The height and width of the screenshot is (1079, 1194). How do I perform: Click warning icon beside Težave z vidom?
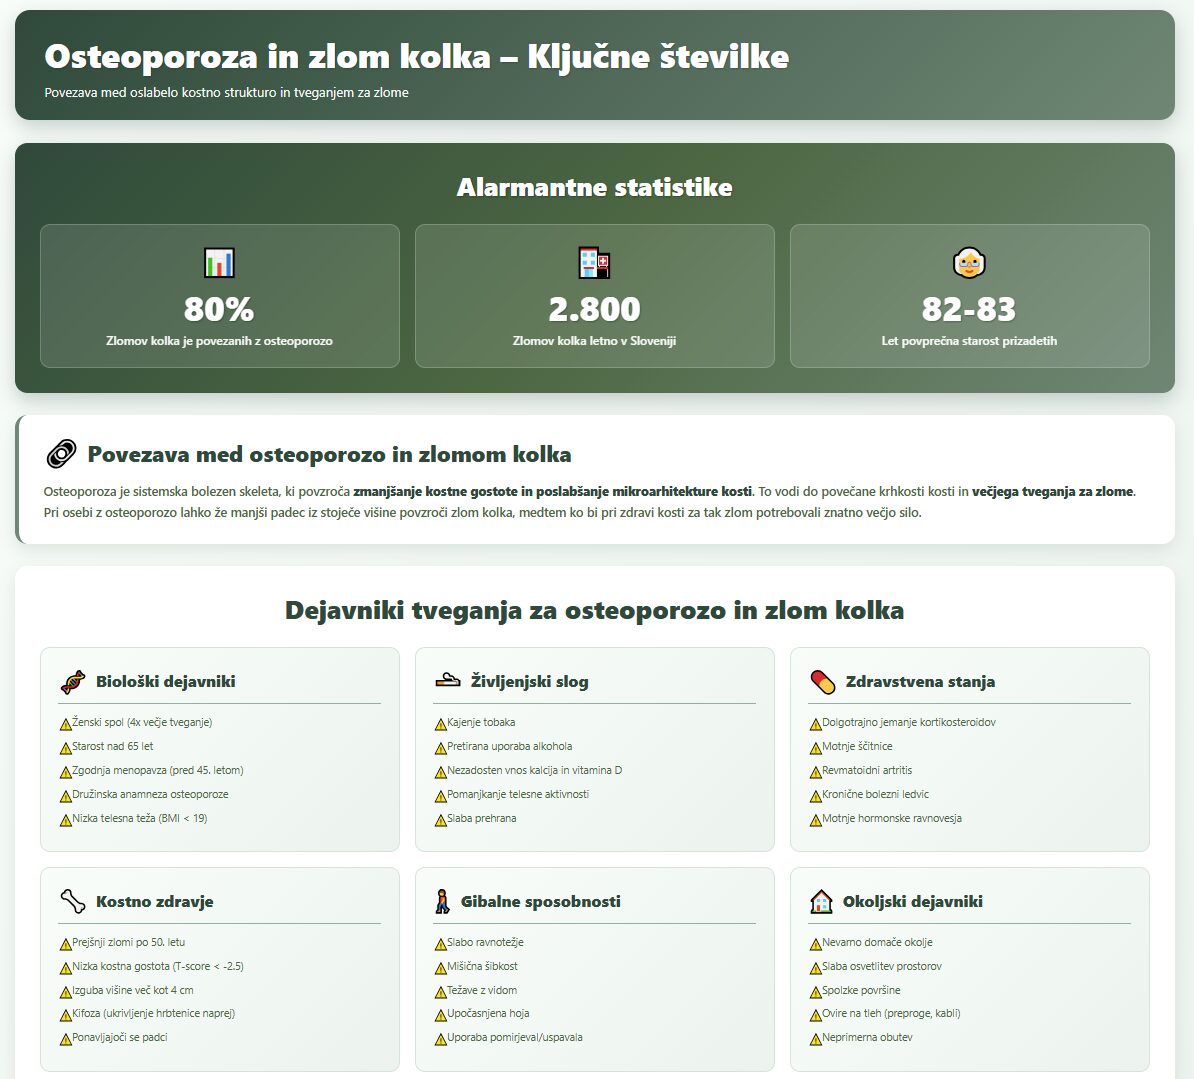point(440,991)
